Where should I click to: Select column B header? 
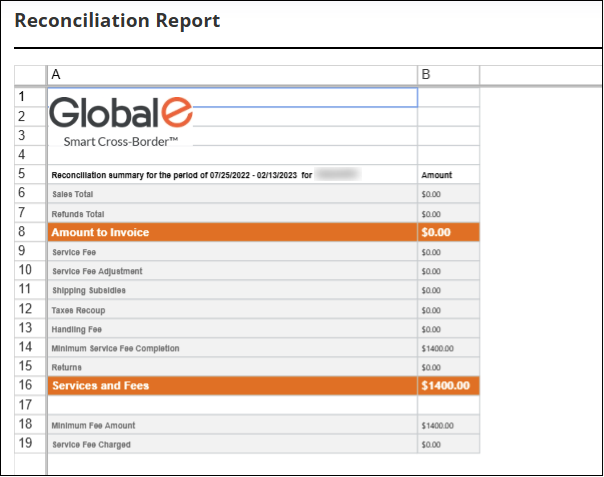448,75
